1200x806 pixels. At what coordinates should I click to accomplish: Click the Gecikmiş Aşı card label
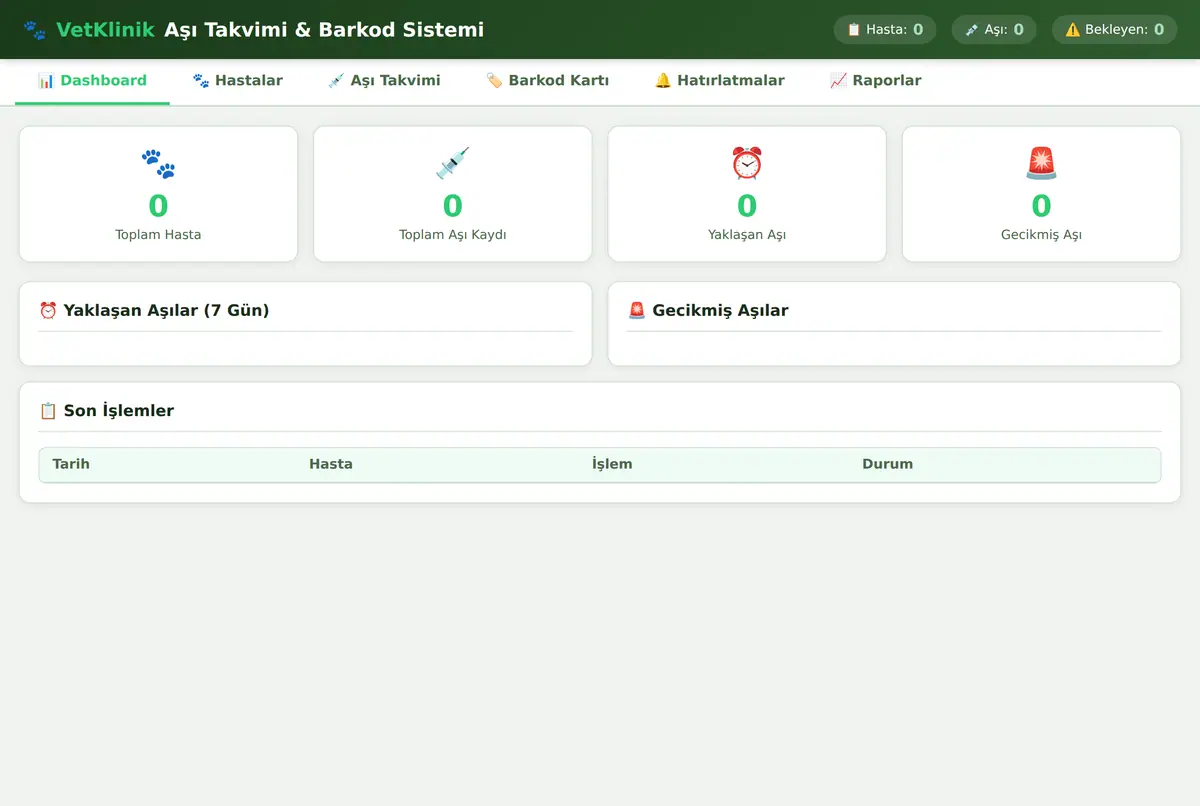[1041, 235]
